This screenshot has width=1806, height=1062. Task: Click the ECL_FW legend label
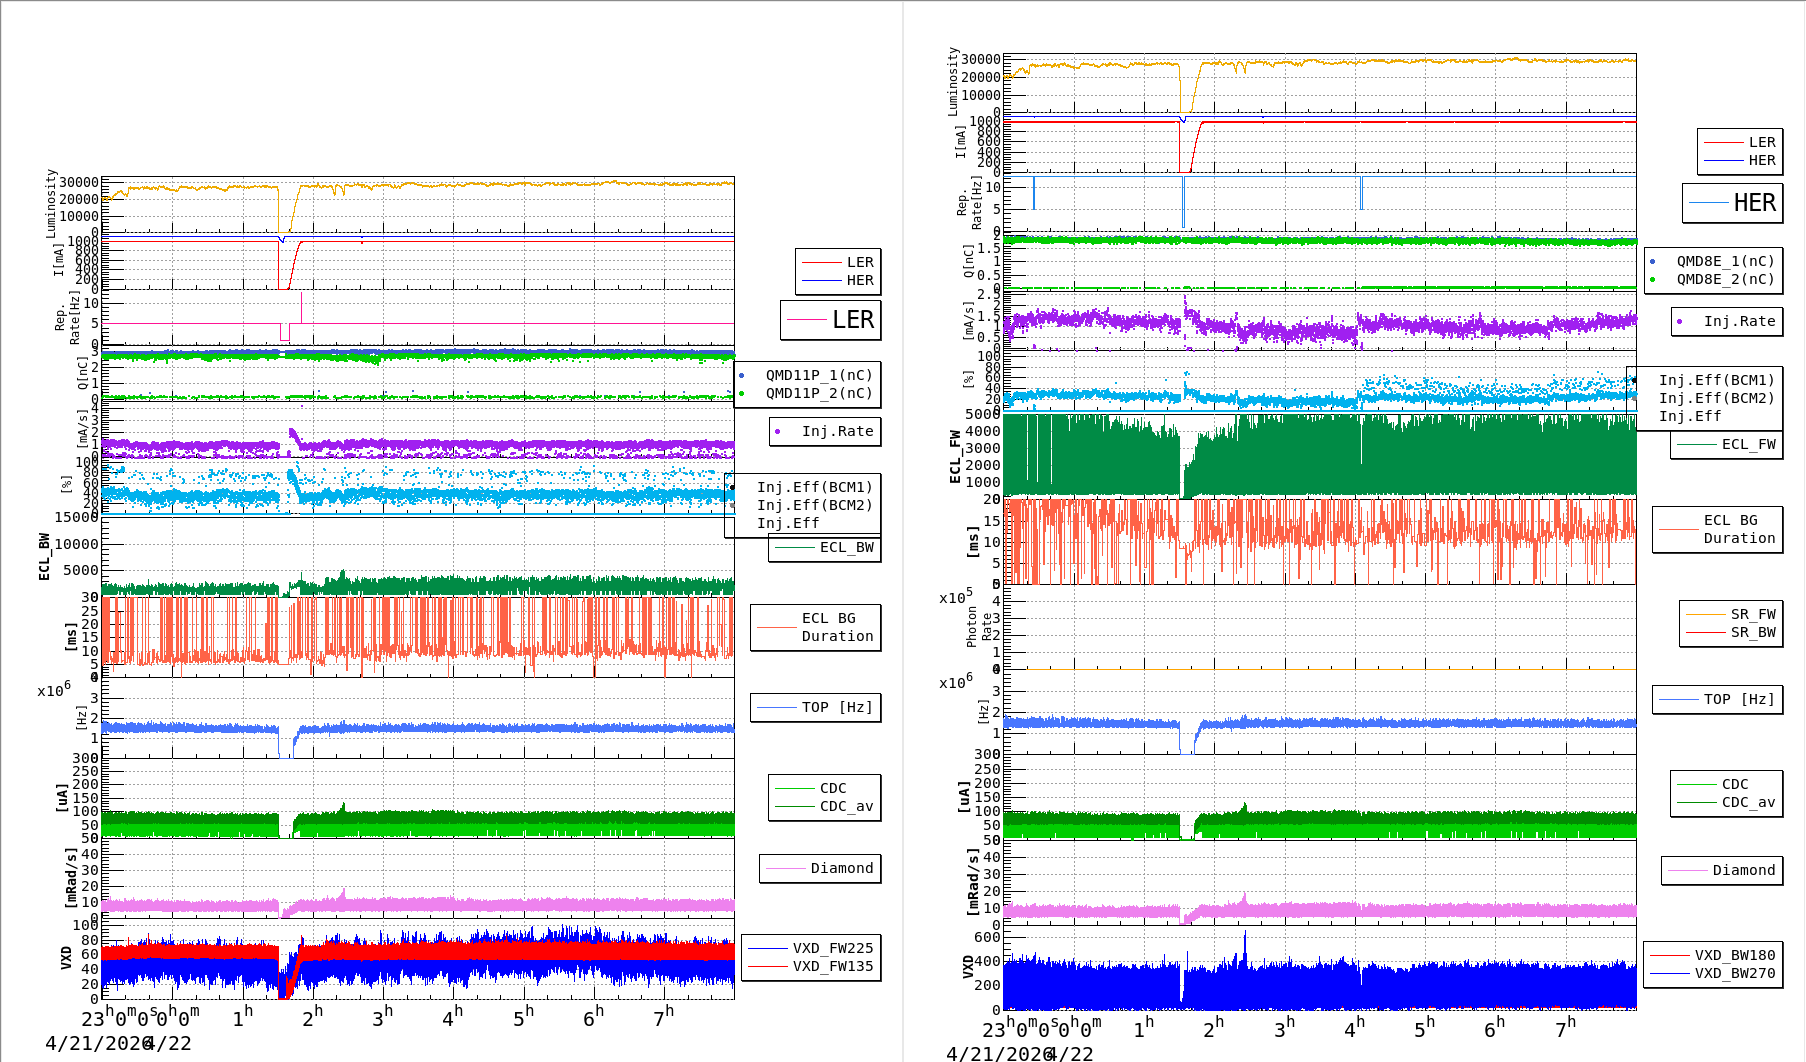(x=1747, y=444)
